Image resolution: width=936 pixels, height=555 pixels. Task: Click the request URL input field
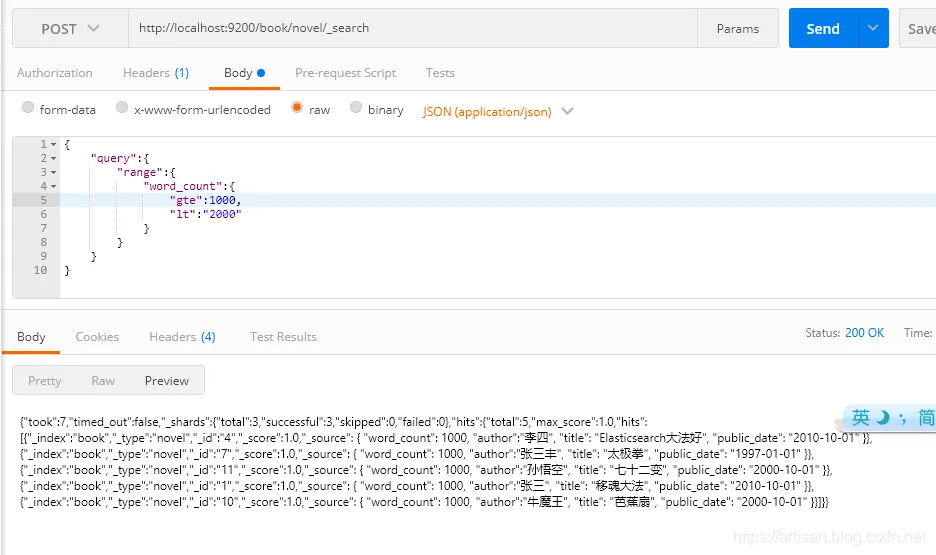410,29
